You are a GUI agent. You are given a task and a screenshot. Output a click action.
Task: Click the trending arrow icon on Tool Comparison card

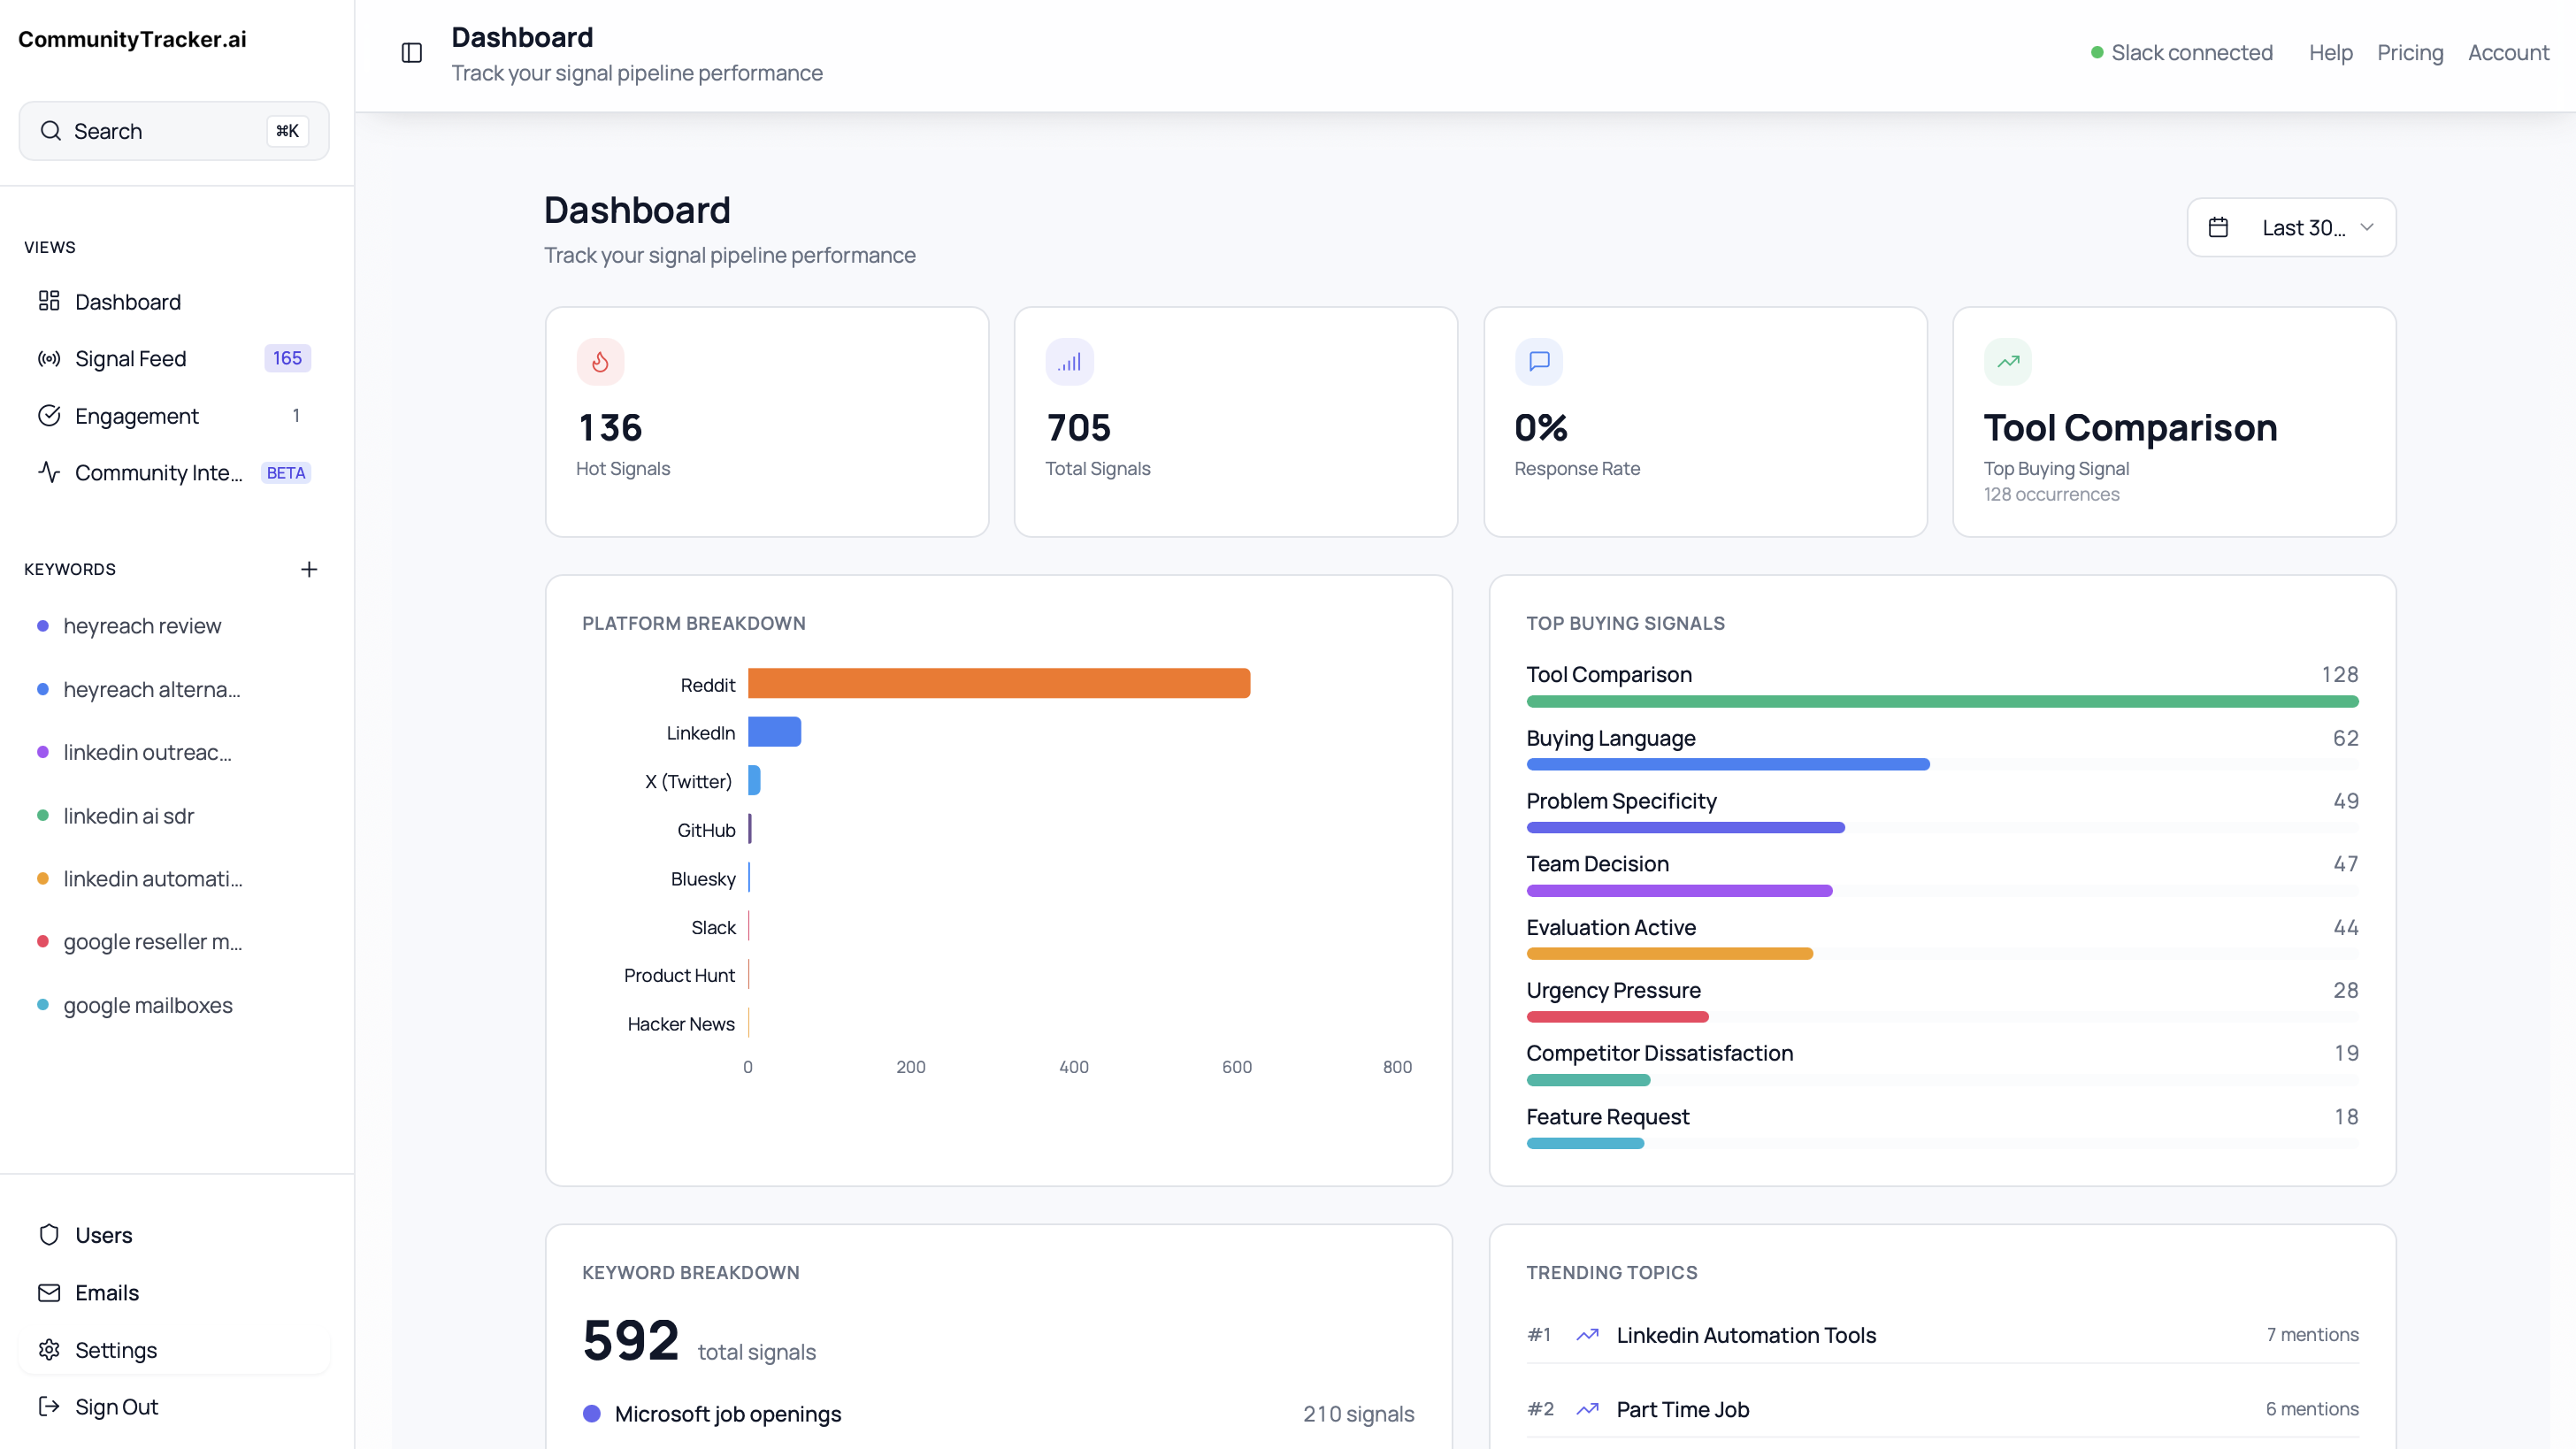2007,362
